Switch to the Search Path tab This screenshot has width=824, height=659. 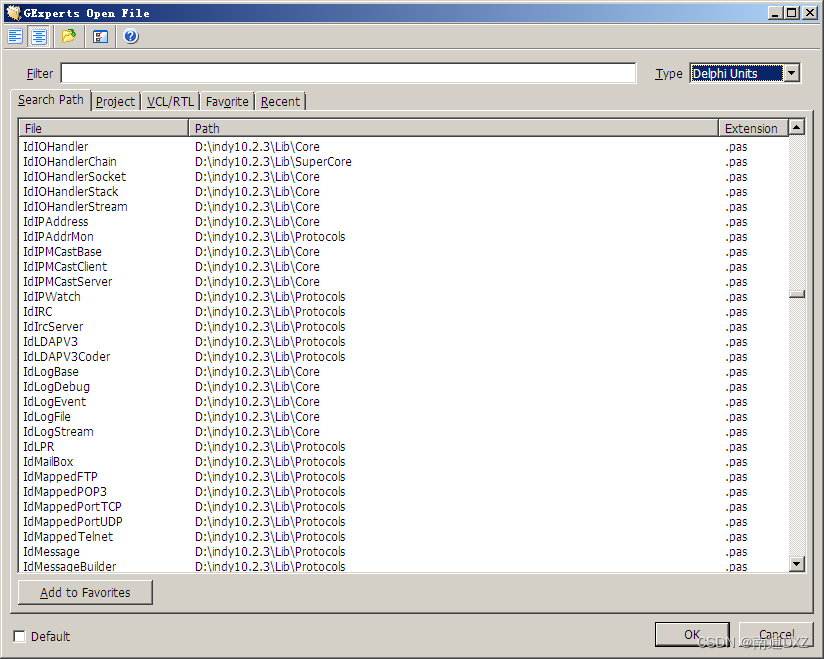(x=50, y=100)
